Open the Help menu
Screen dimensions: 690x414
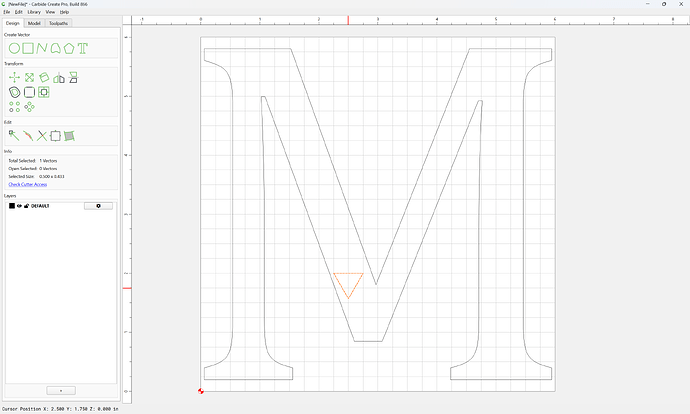click(x=64, y=12)
